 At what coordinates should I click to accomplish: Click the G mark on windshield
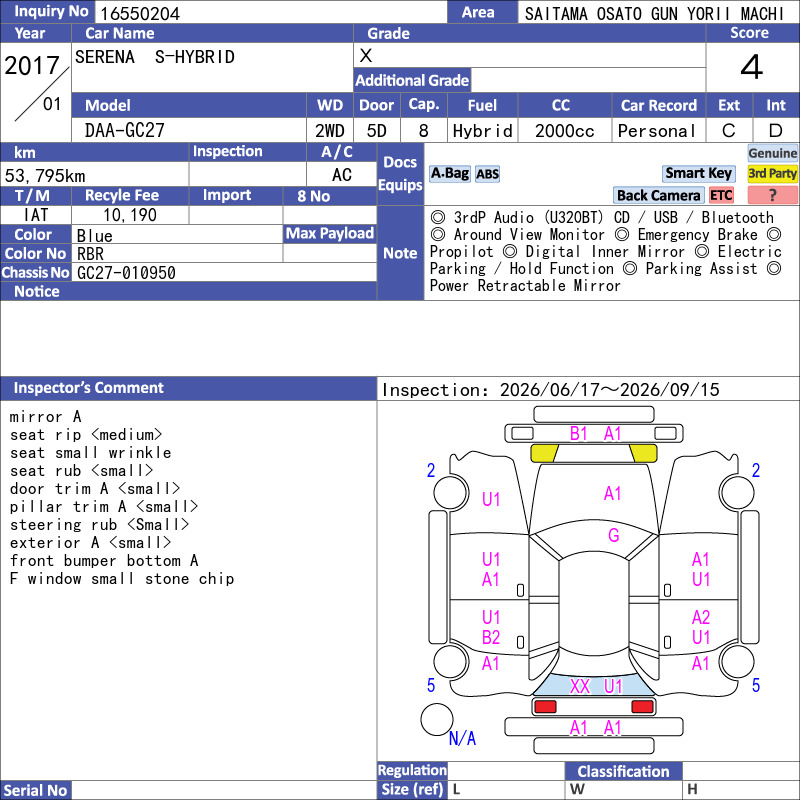614,535
